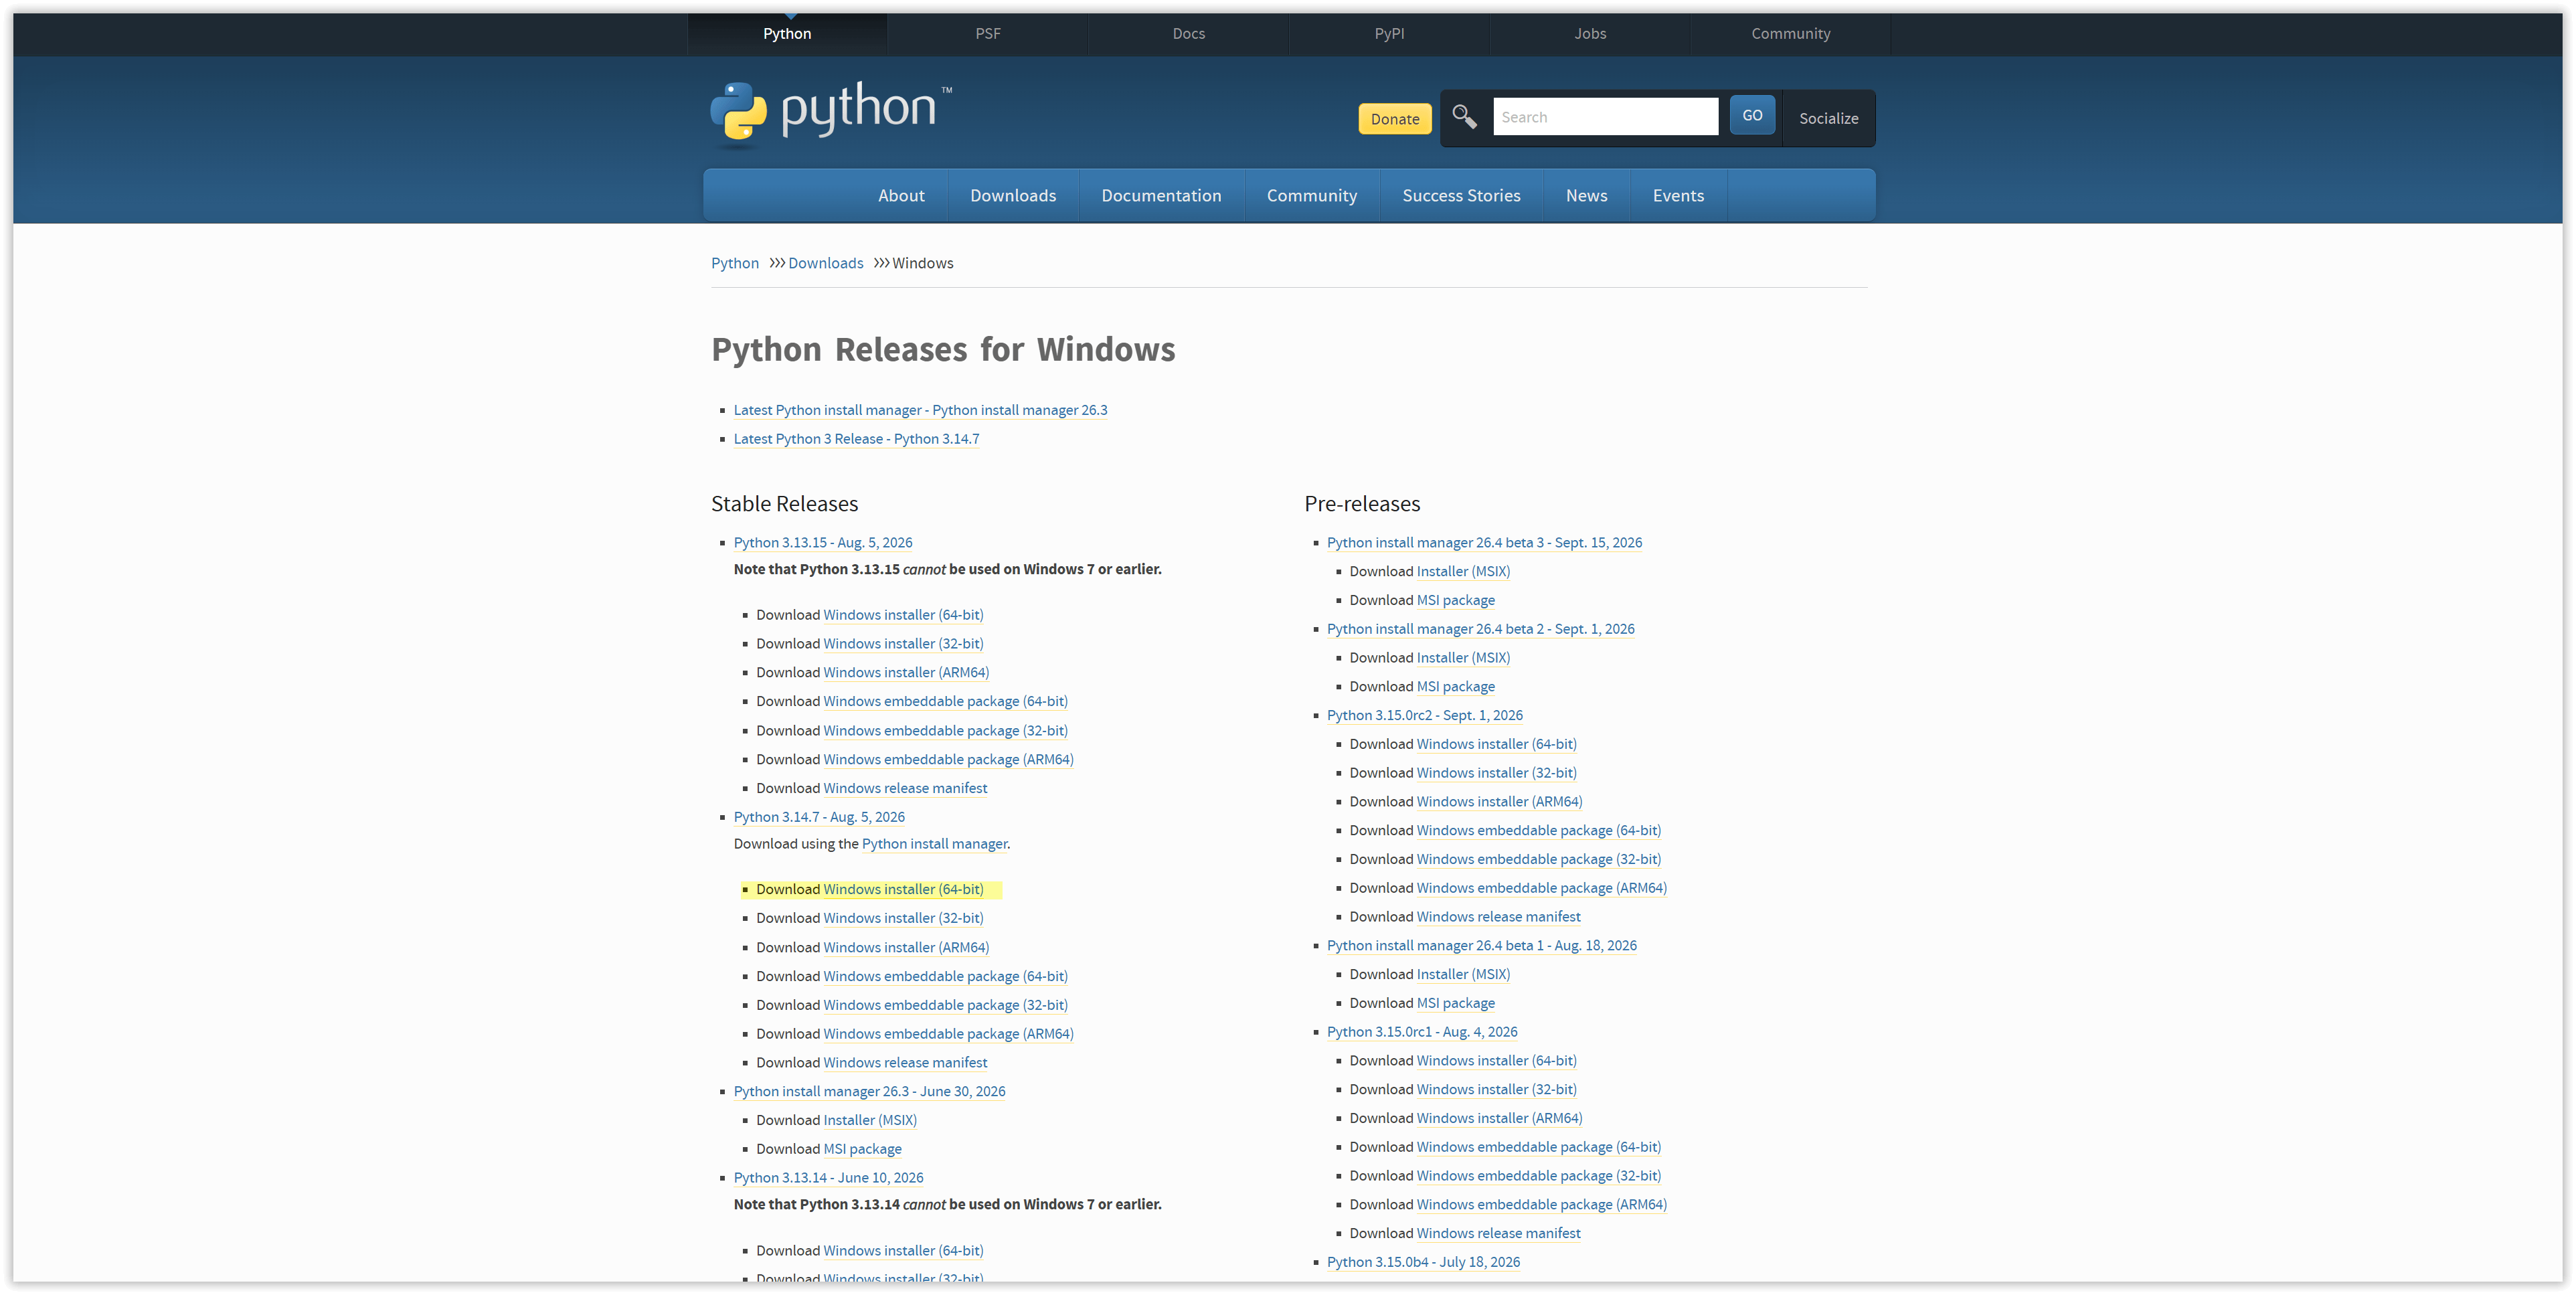Switch to the Jobs top tab
This screenshot has height=1295, width=2576.
[1590, 34]
